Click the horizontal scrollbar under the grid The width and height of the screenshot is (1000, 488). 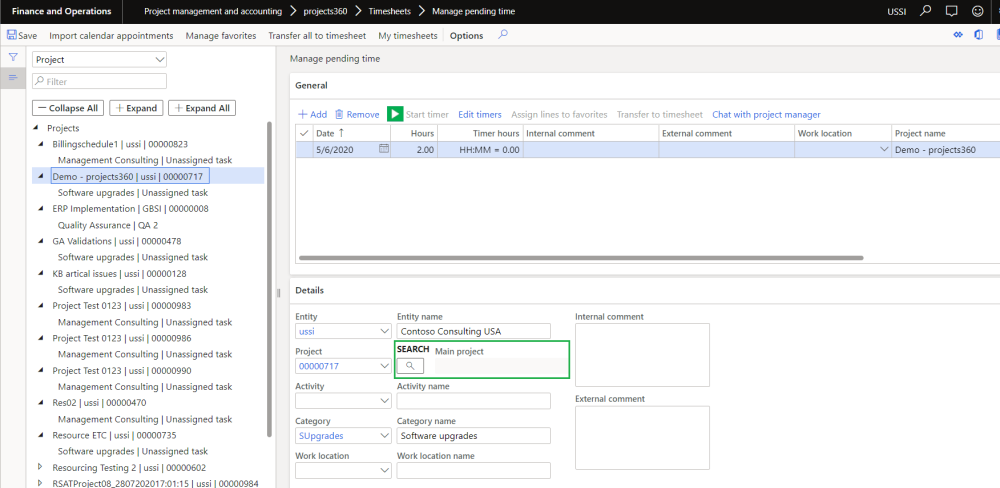click(x=580, y=258)
